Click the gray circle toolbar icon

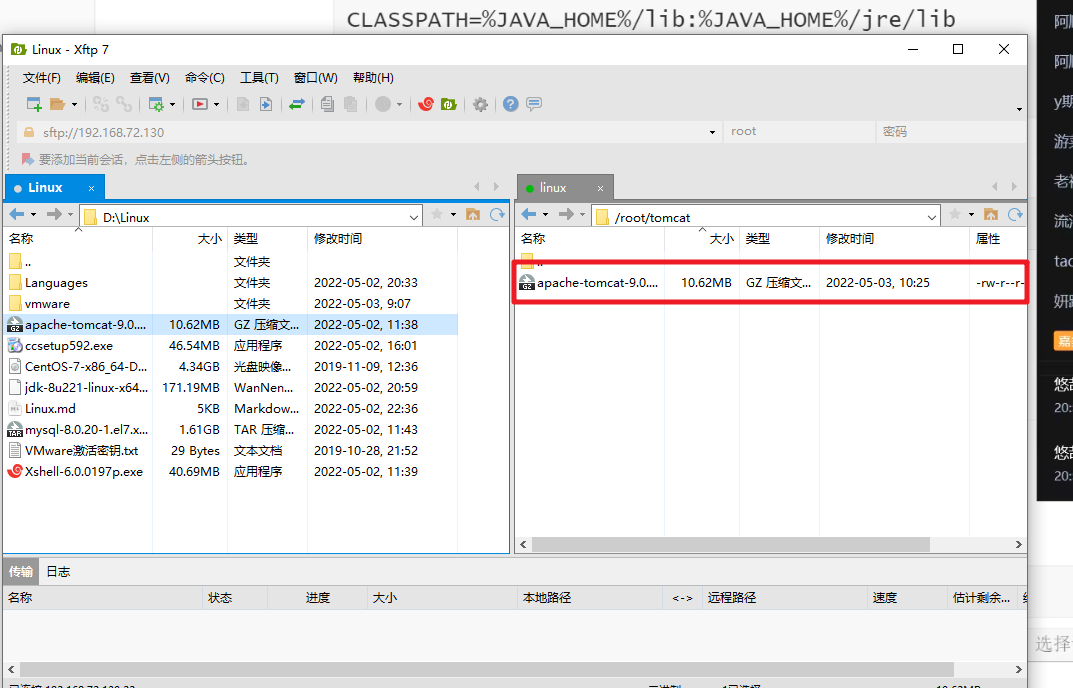point(383,104)
